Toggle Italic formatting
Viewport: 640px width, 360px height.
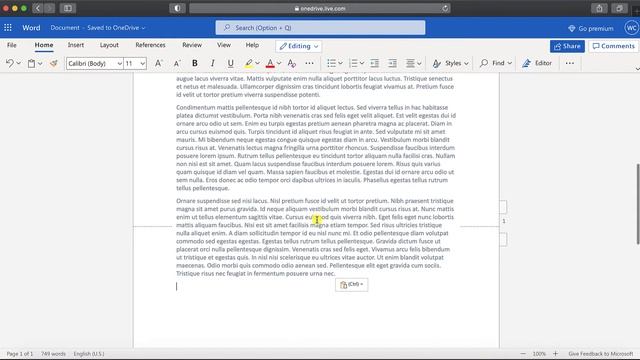point(212,63)
